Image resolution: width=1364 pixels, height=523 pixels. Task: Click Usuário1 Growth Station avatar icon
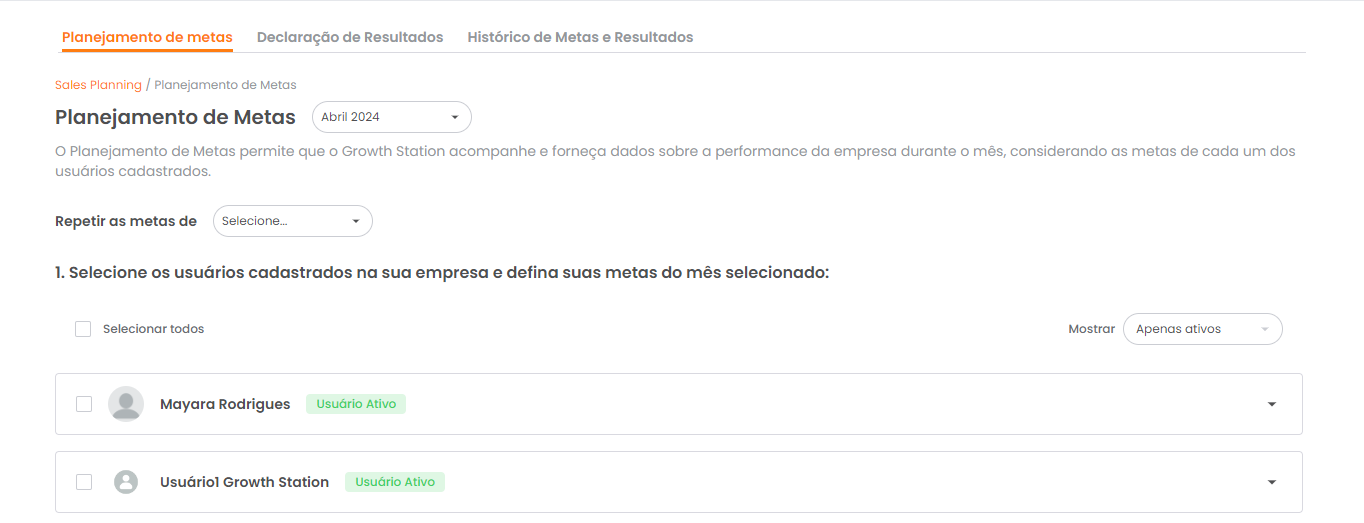tap(126, 482)
